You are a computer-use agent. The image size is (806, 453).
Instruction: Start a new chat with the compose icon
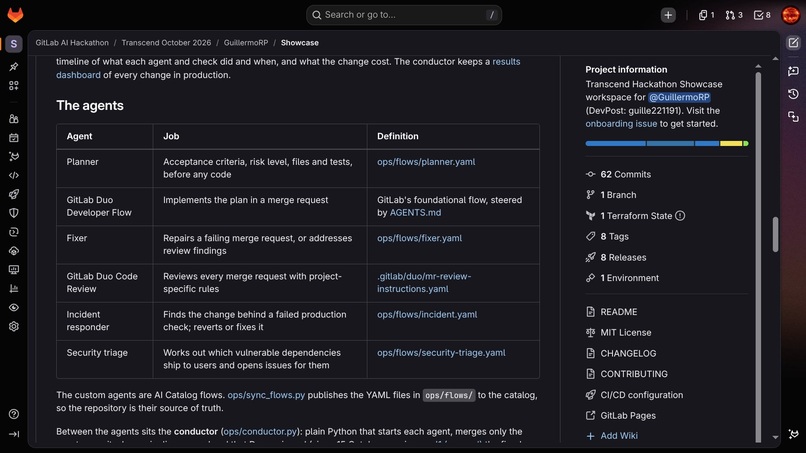[x=793, y=43]
